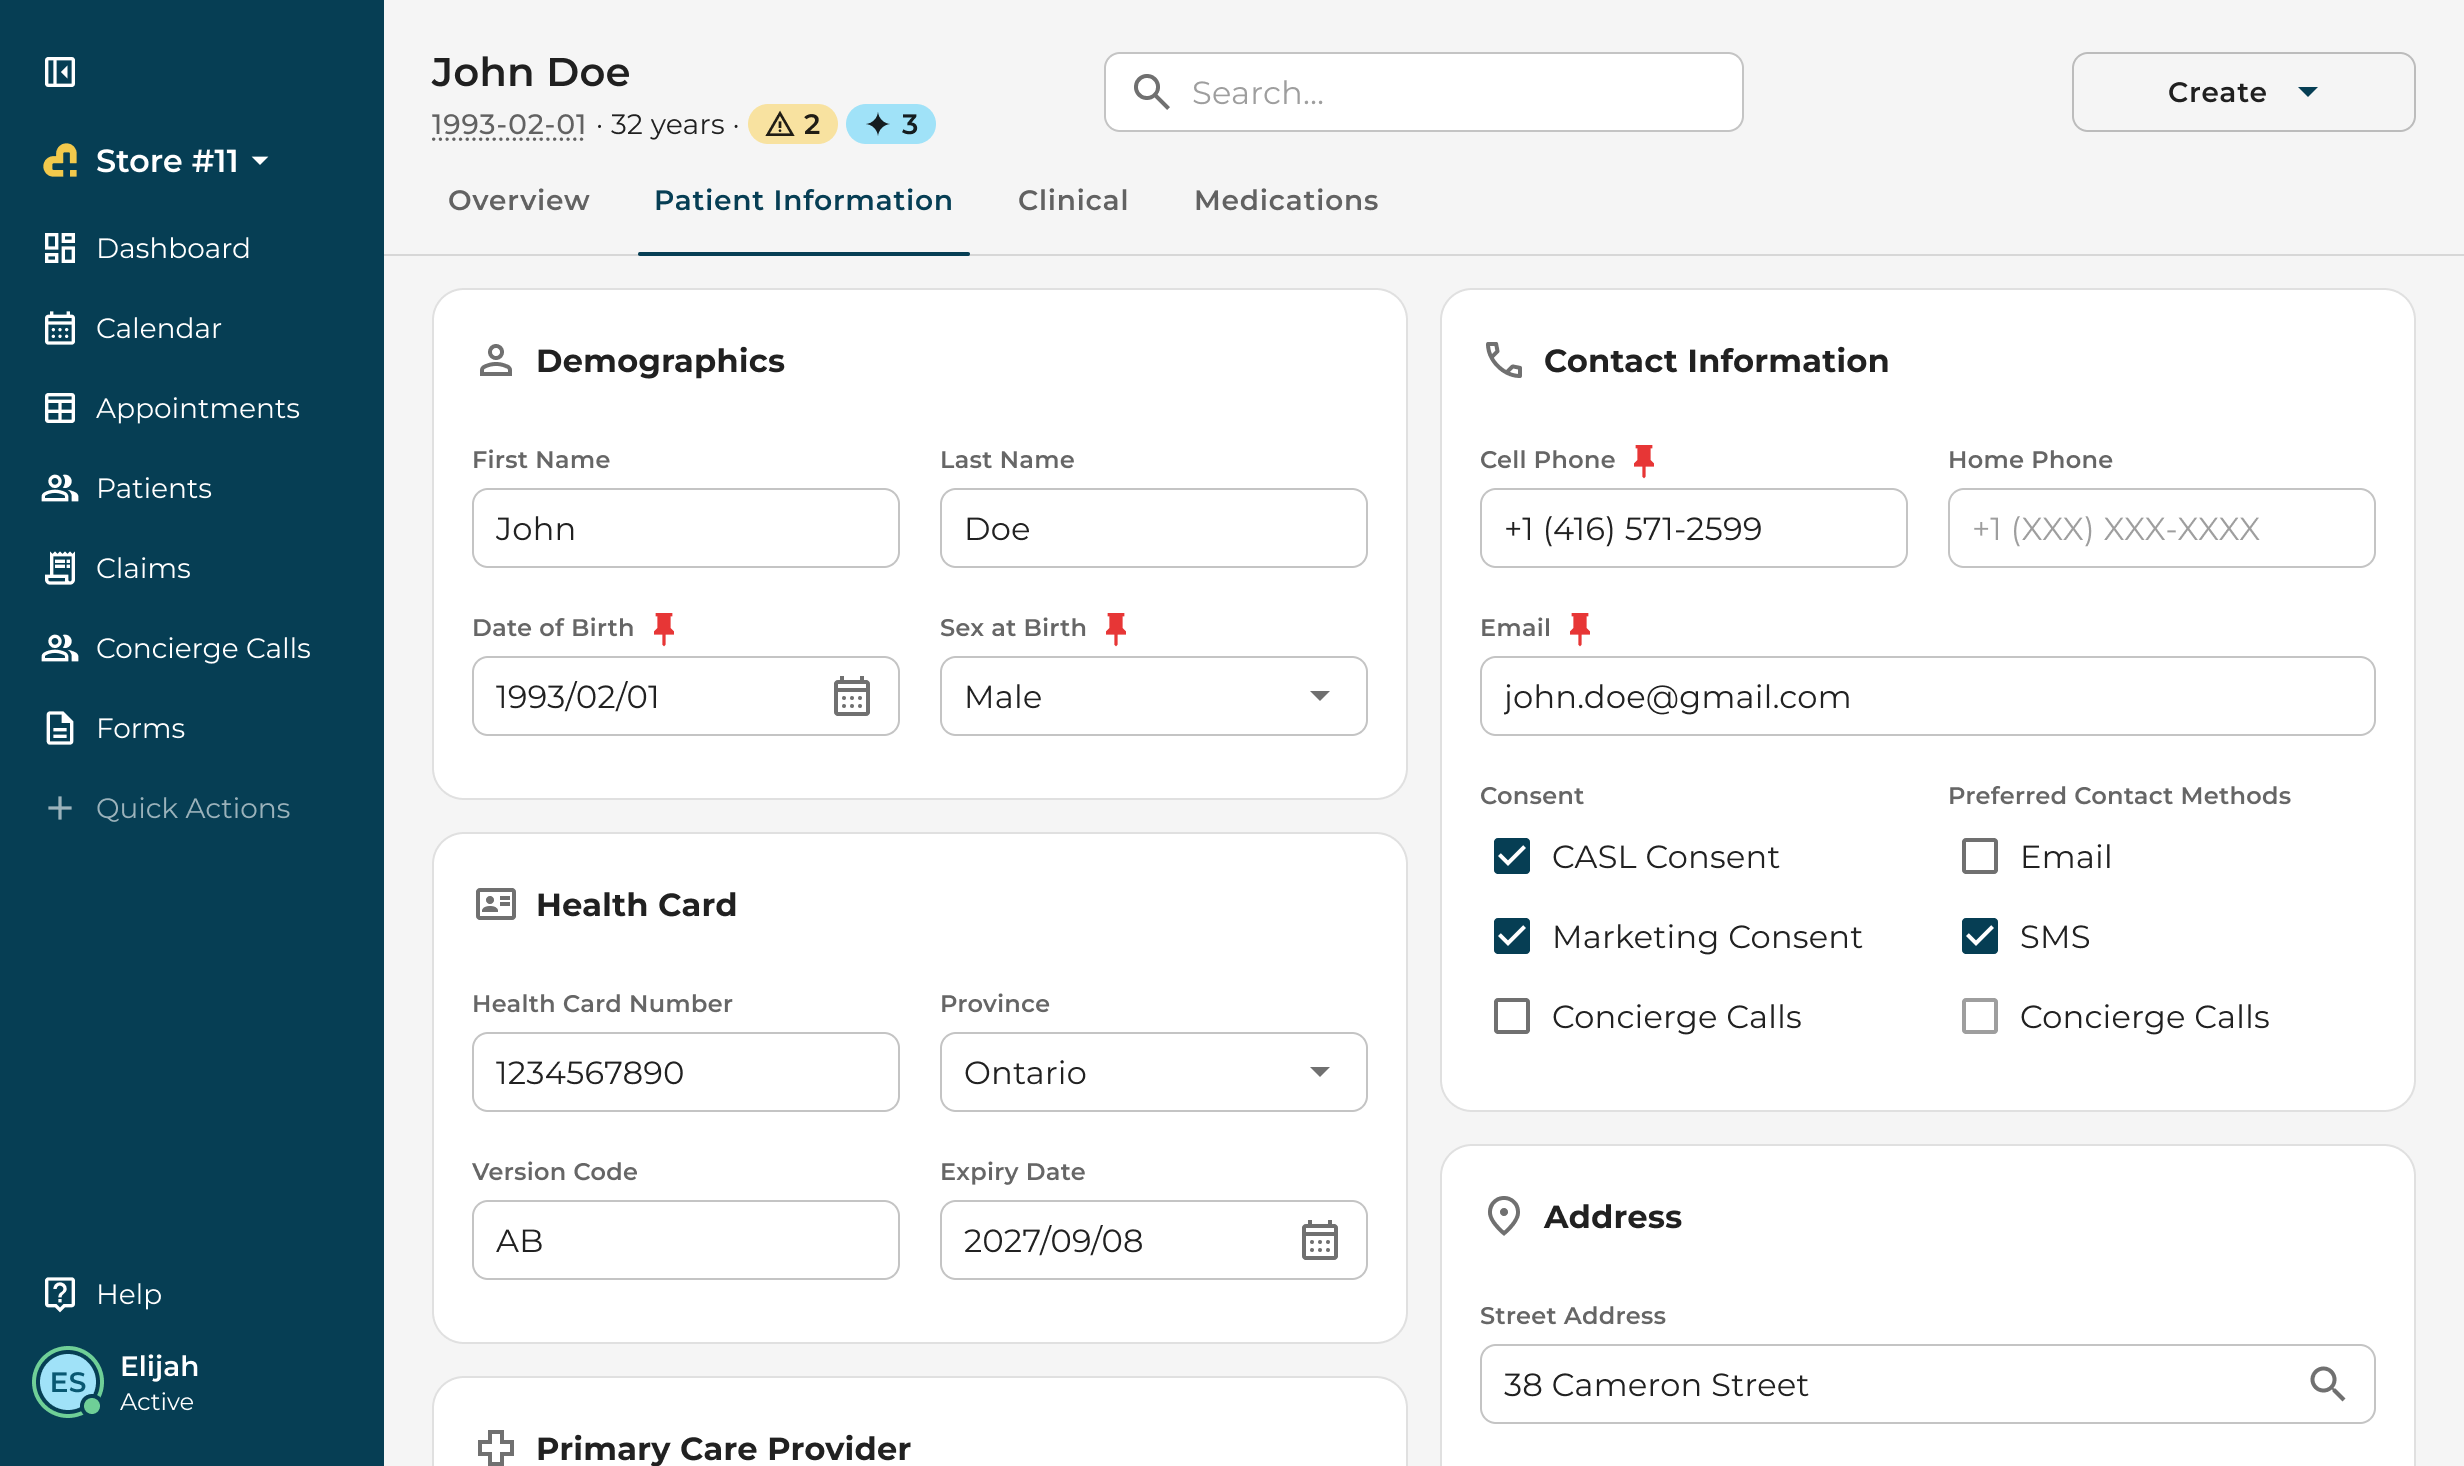The width and height of the screenshot is (2464, 1466).
Task: Click the Email field pin marker
Action: coord(1580,628)
